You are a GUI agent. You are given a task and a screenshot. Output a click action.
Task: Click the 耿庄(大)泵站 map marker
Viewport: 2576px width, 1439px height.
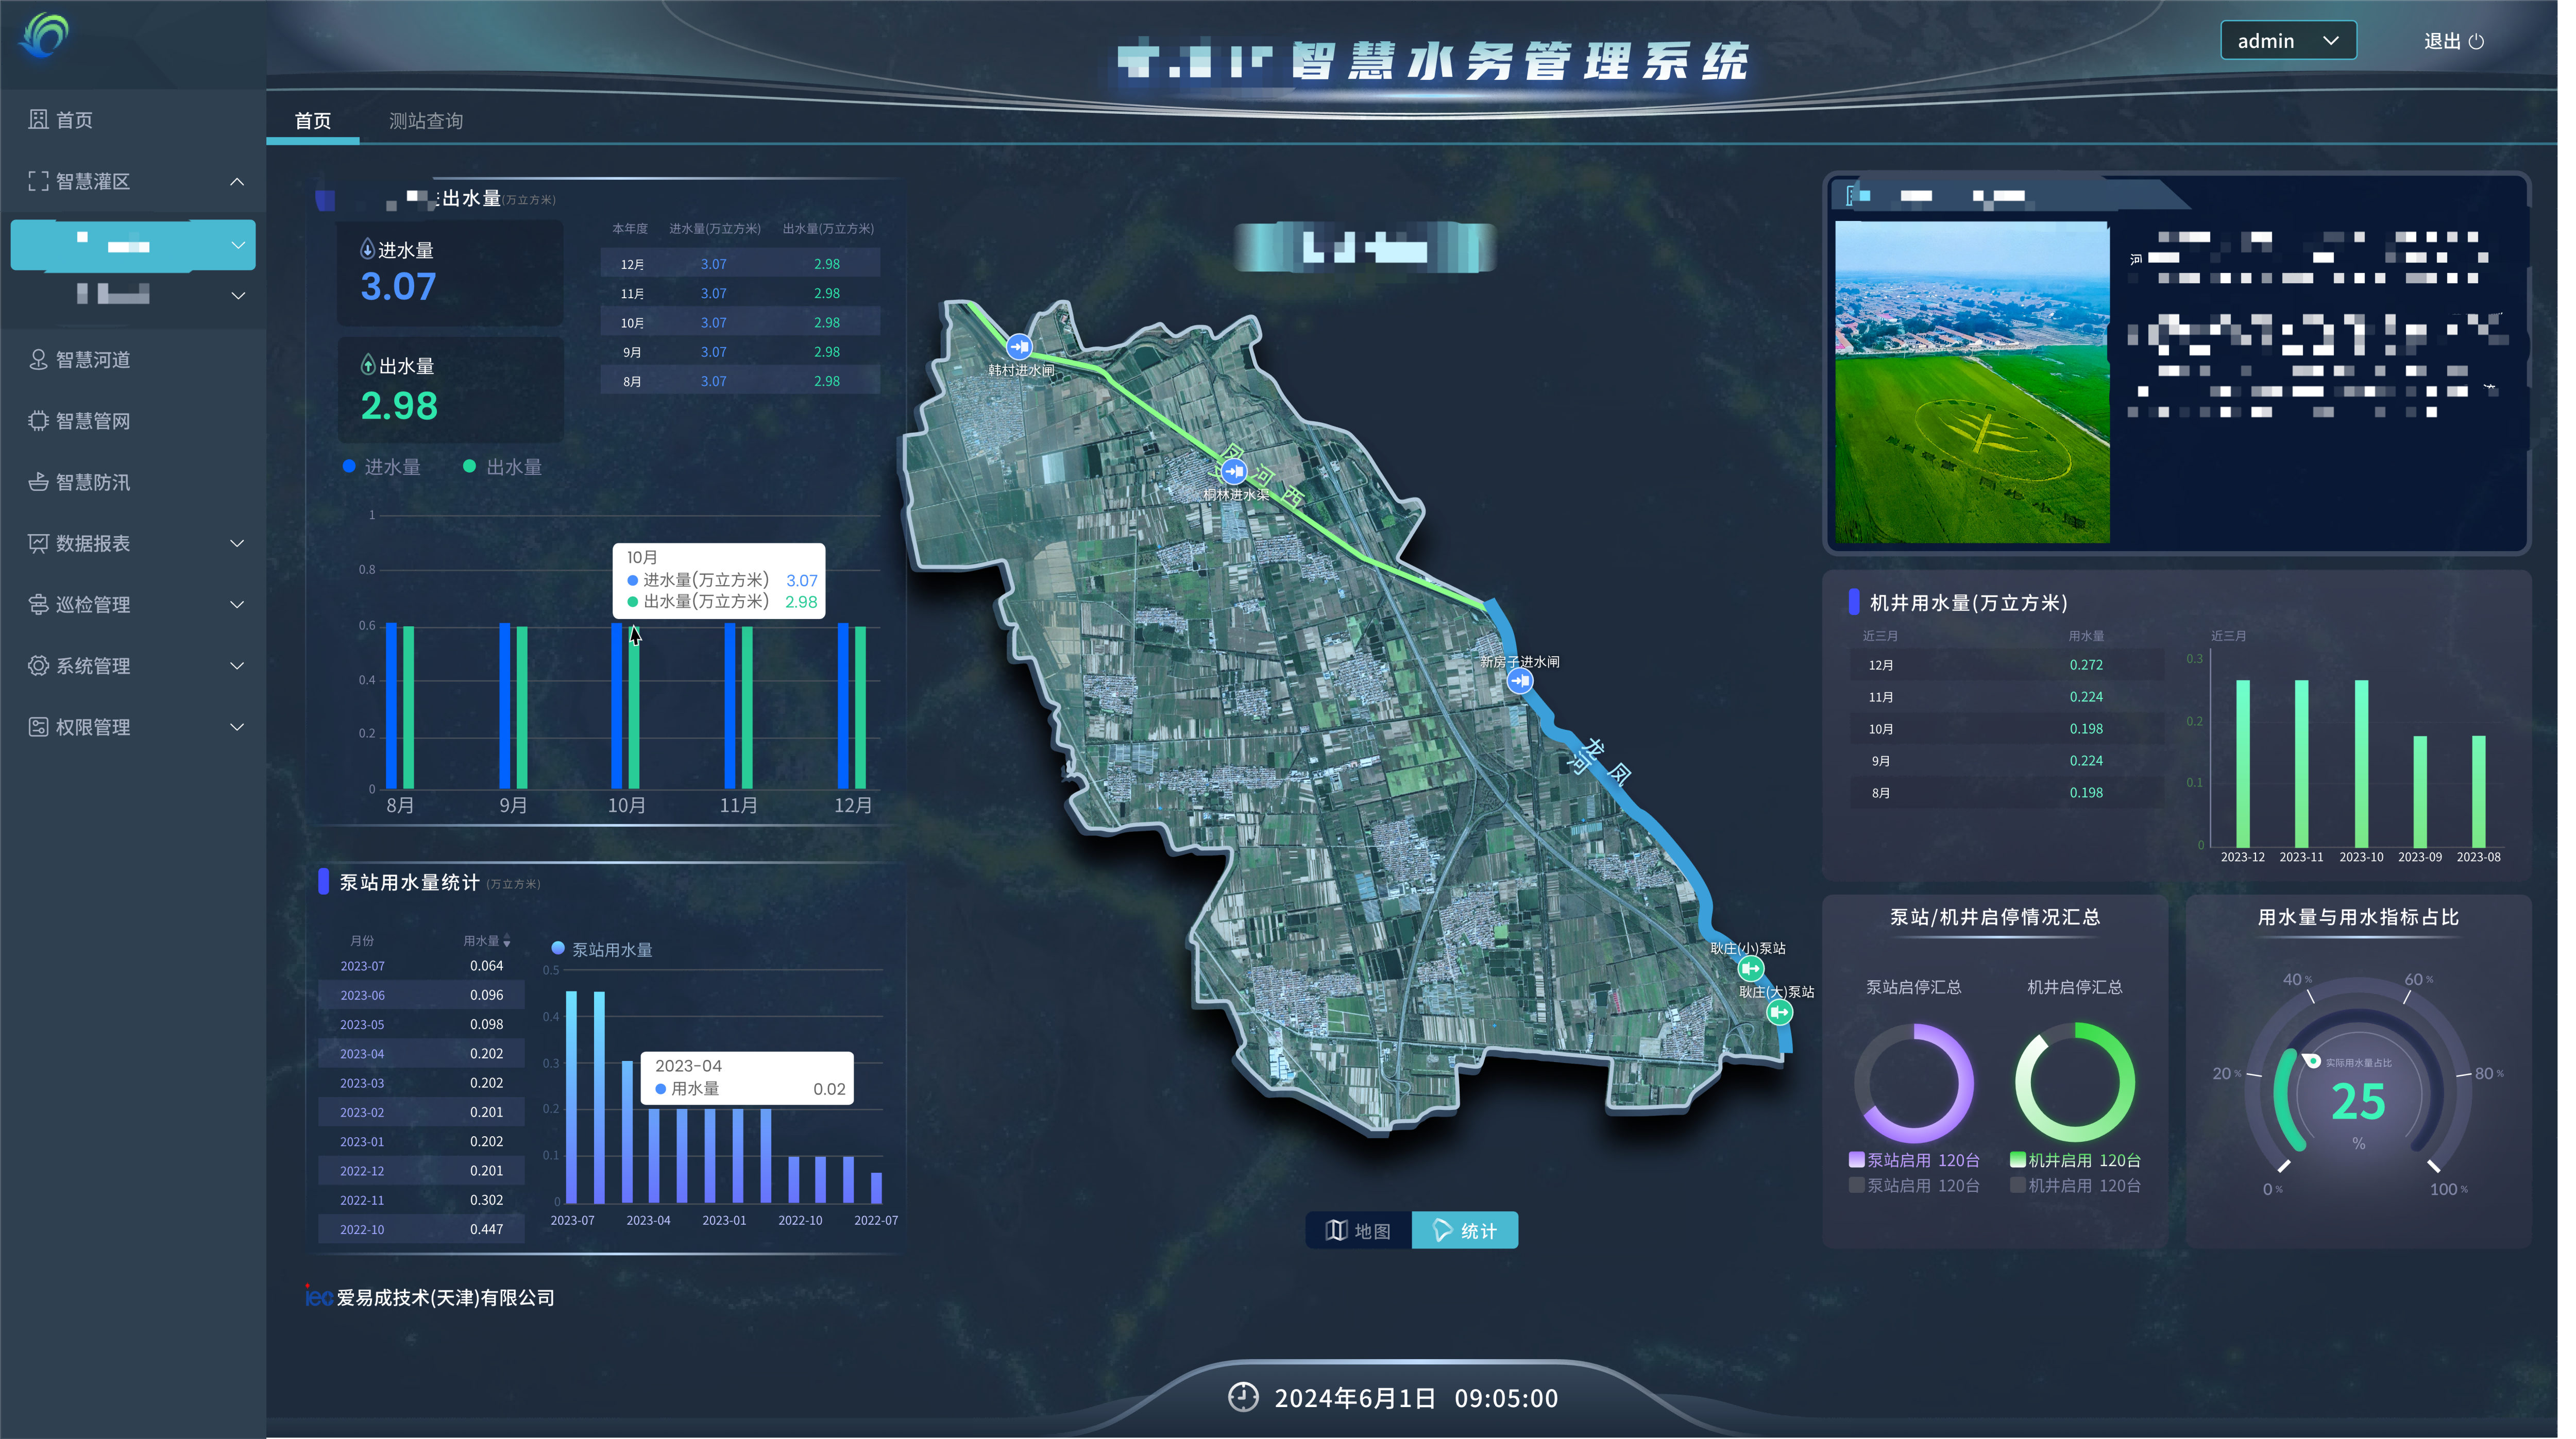point(1779,1012)
